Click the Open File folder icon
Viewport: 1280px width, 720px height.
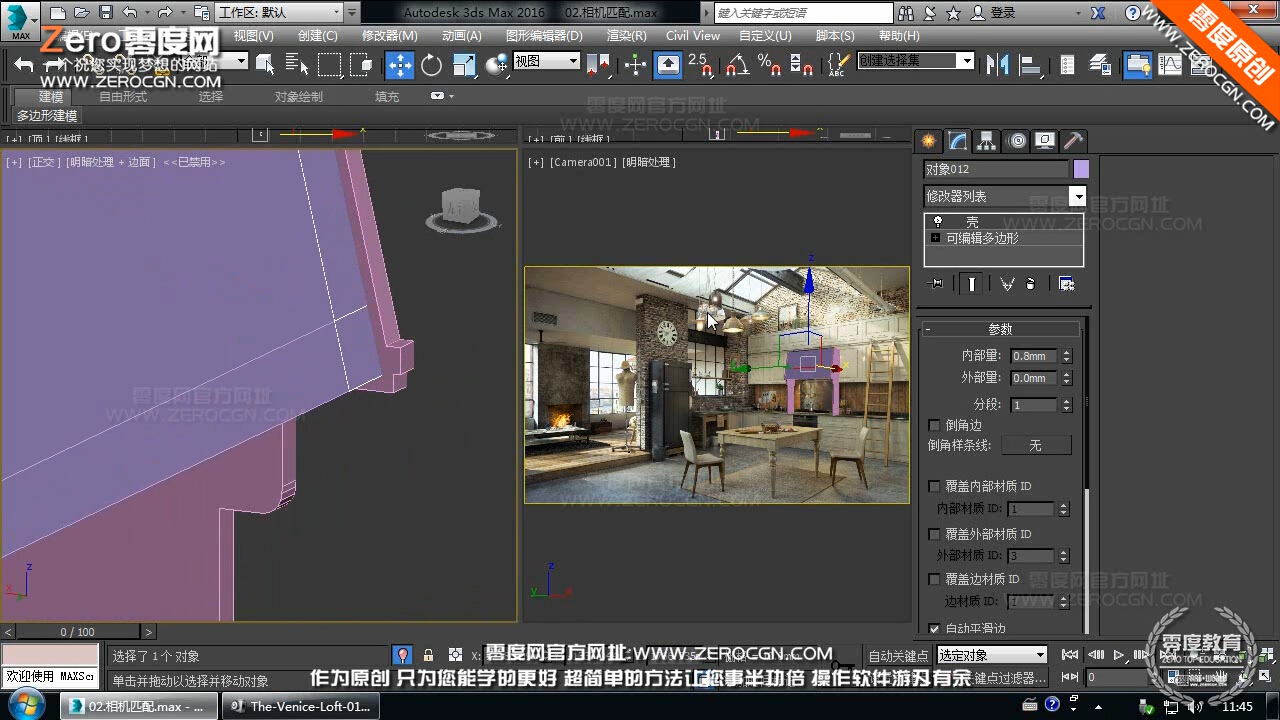(83, 13)
